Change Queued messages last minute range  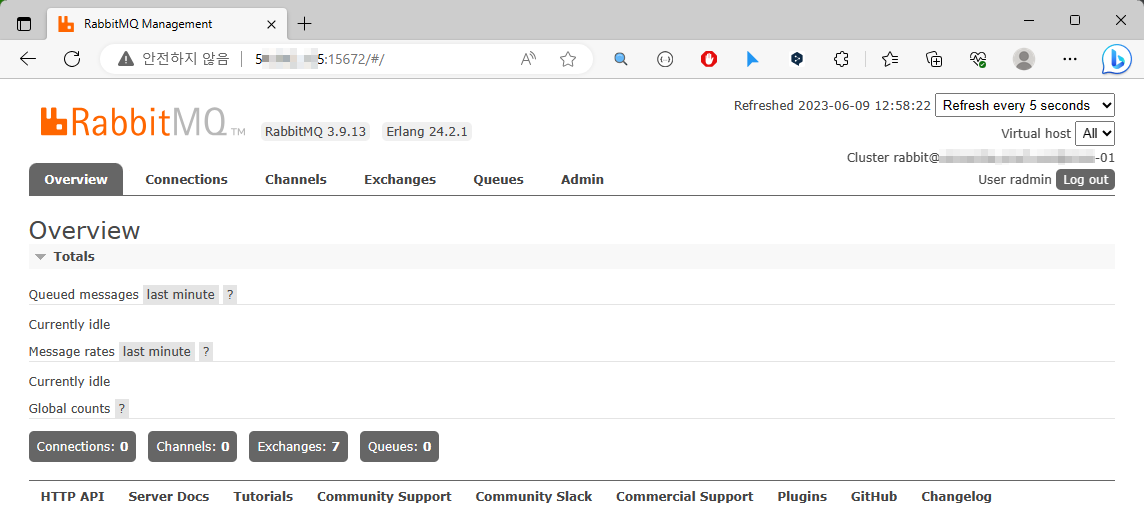(181, 295)
